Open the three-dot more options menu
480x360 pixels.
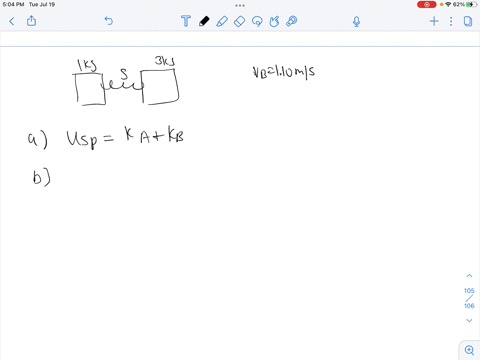click(x=451, y=21)
